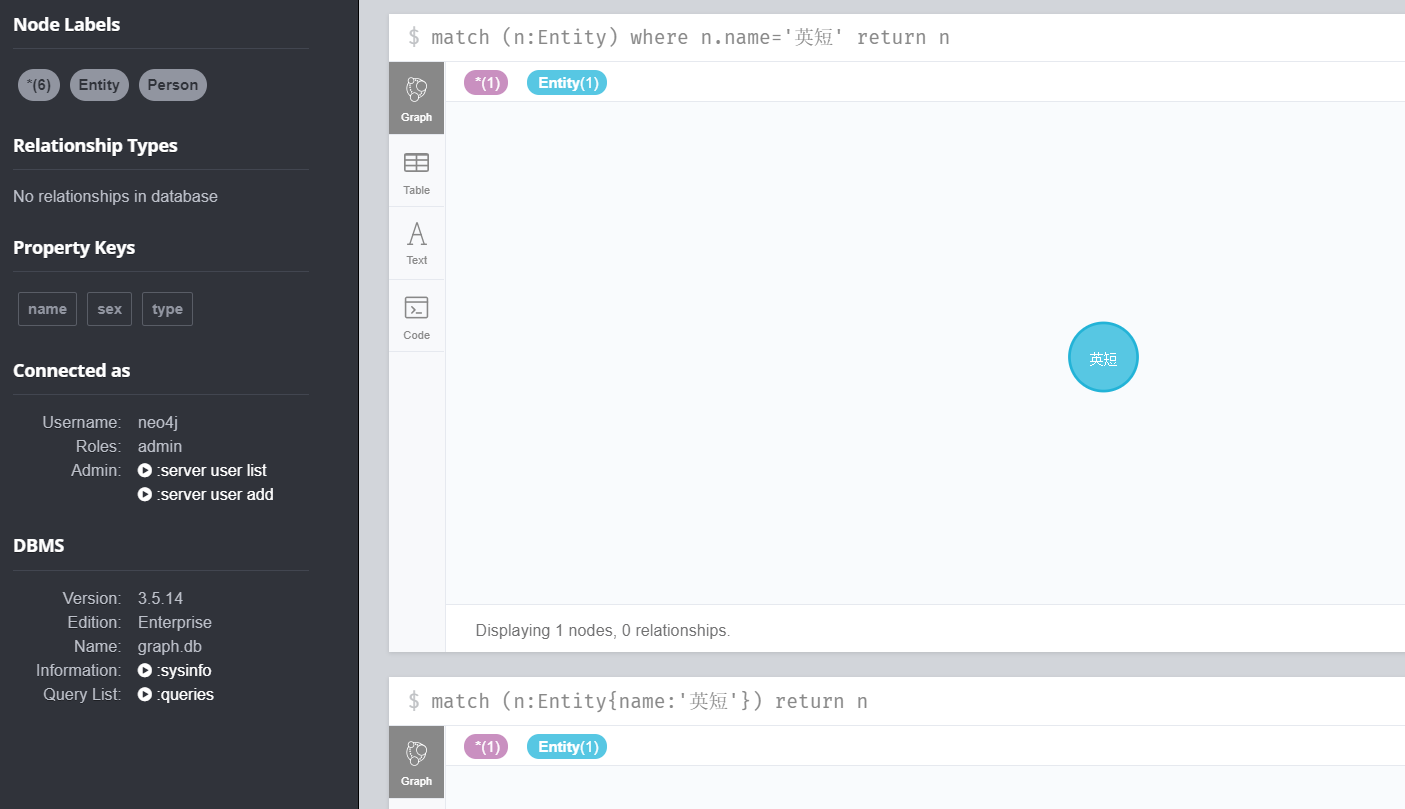Toggle the Entity label filter pill
Screen dimensions: 1405x809
click(x=99, y=85)
